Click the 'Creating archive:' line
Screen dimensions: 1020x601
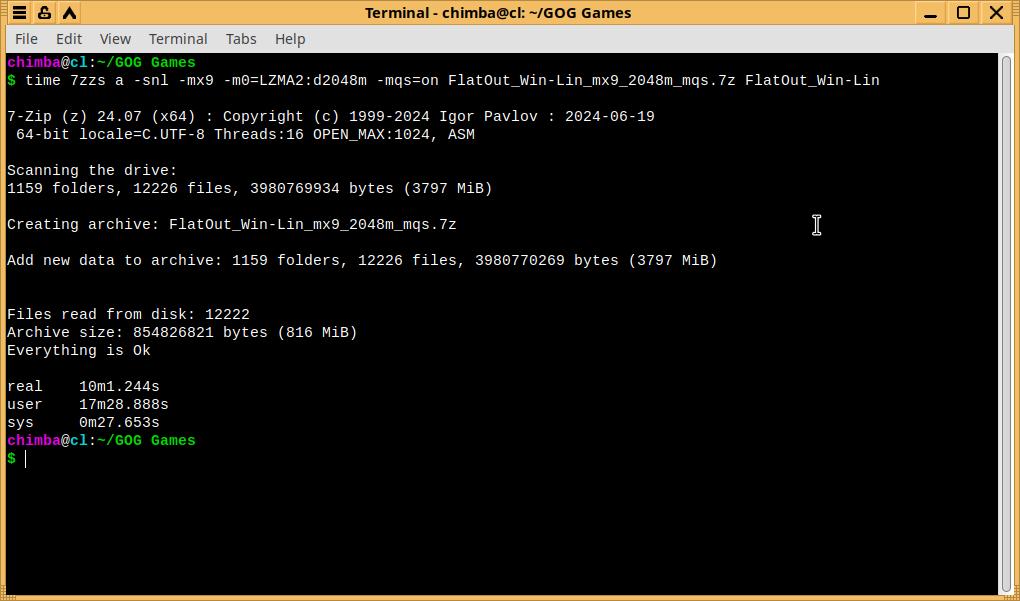click(232, 224)
